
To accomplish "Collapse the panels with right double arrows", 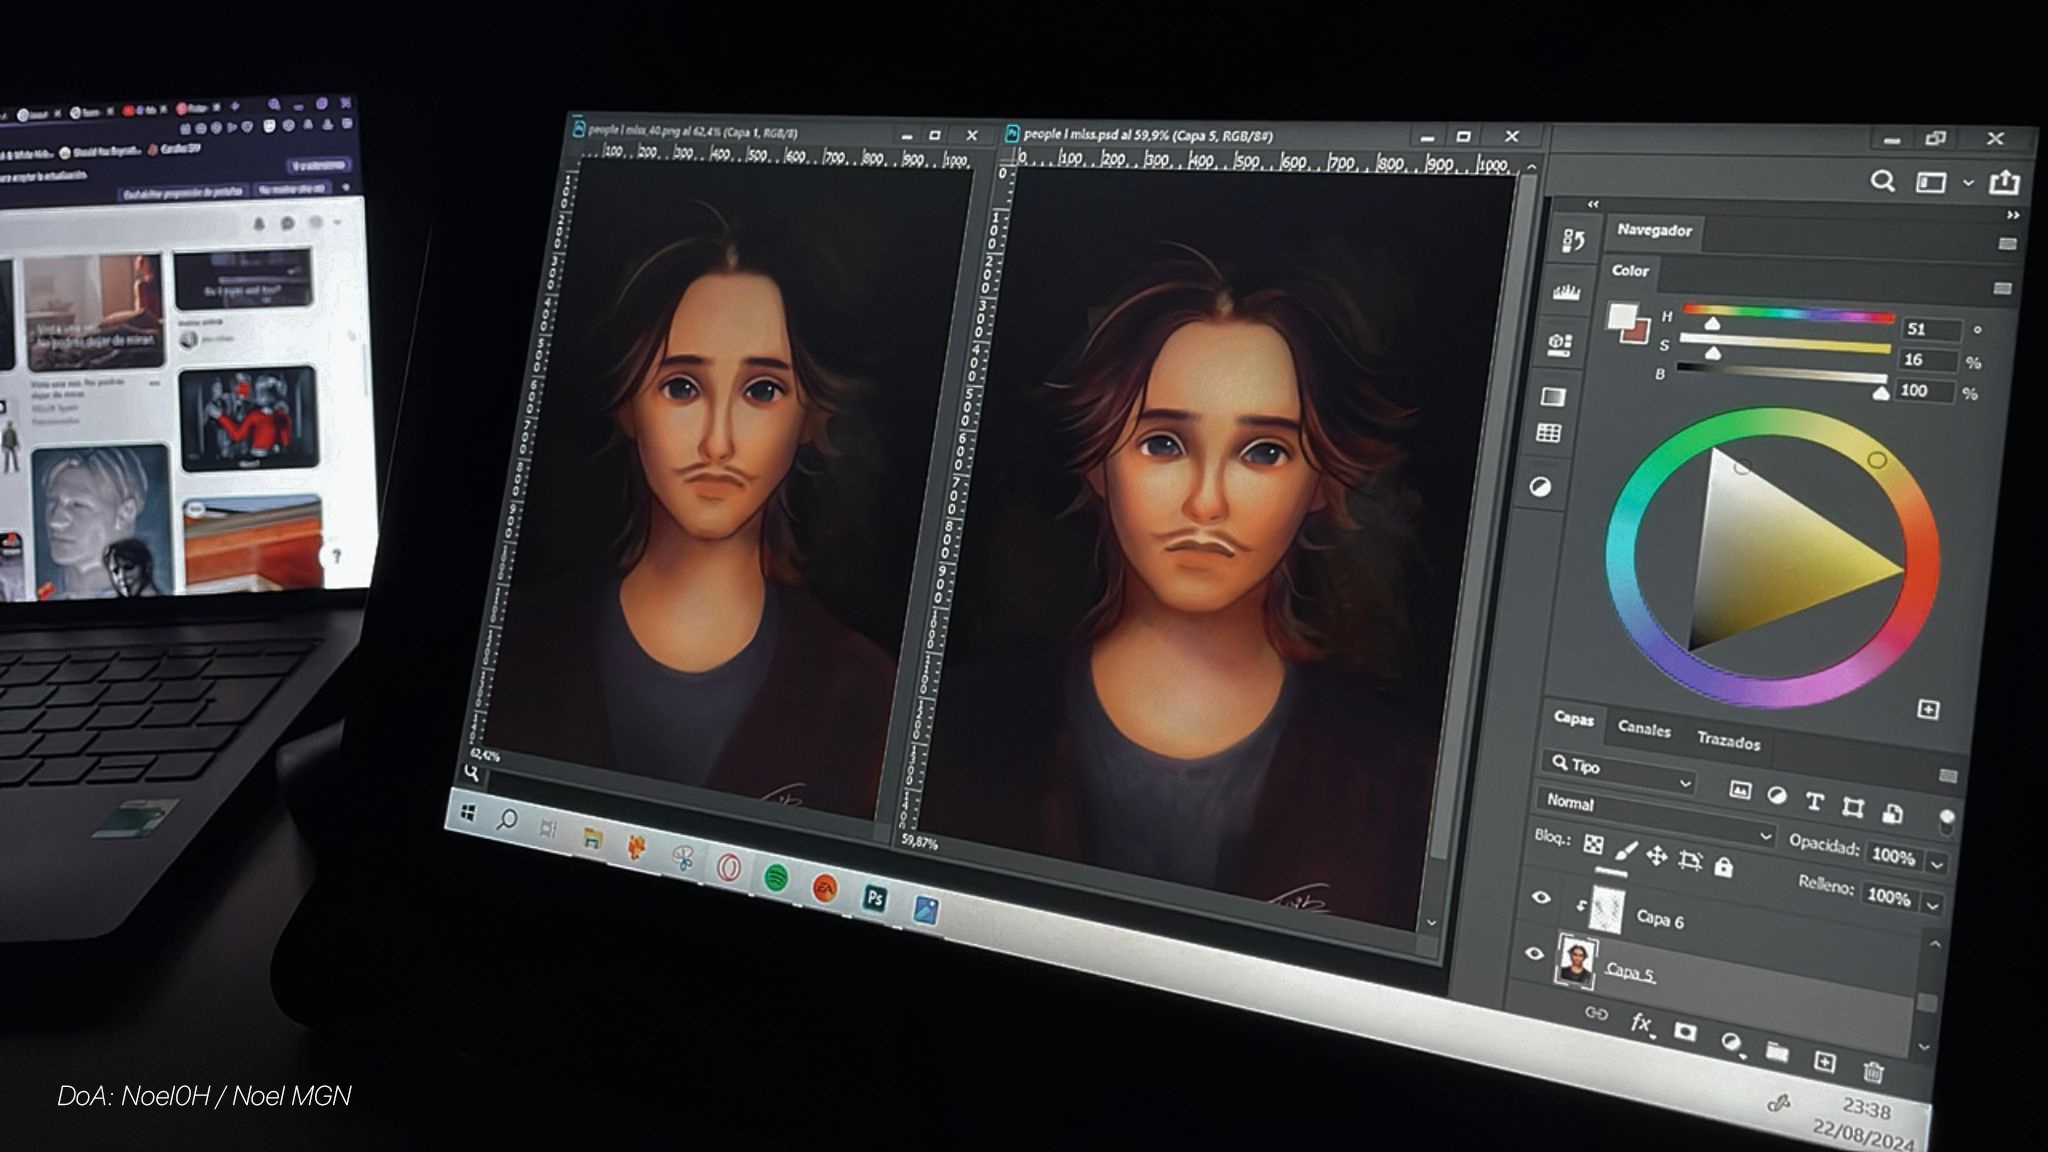I will pyautogui.click(x=2013, y=214).
